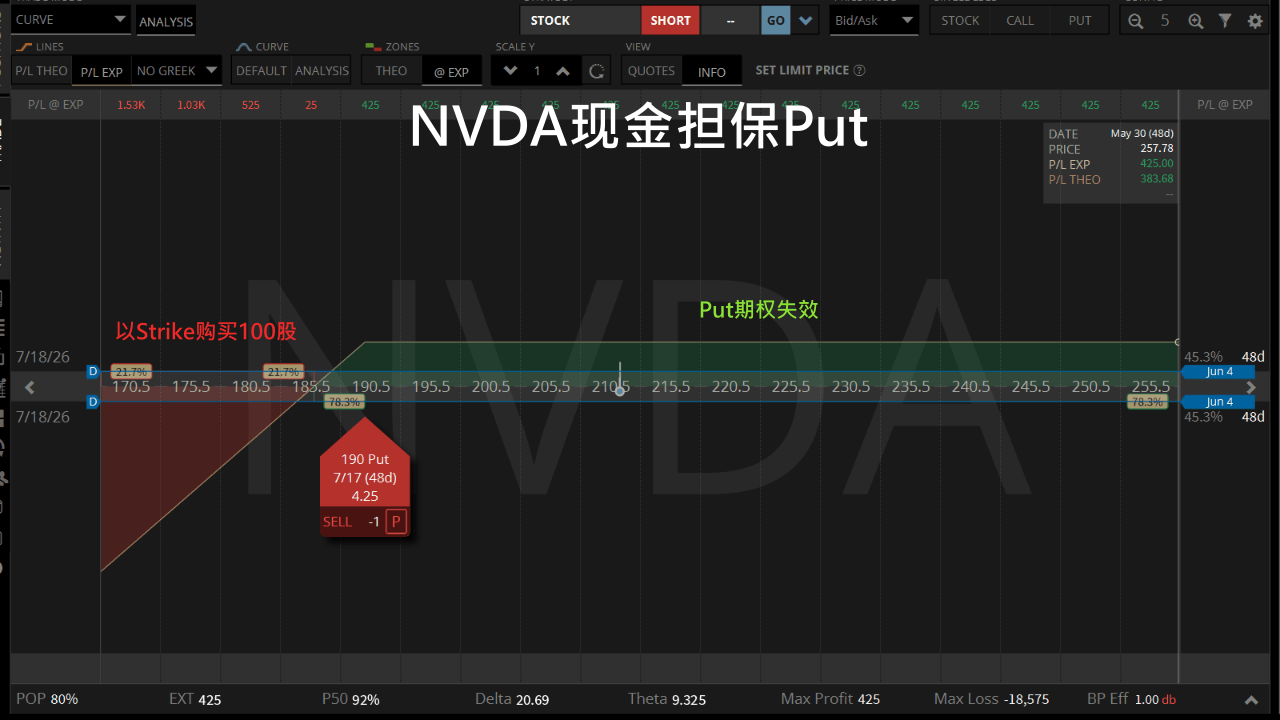Click the zoom level number 5

1165,20
